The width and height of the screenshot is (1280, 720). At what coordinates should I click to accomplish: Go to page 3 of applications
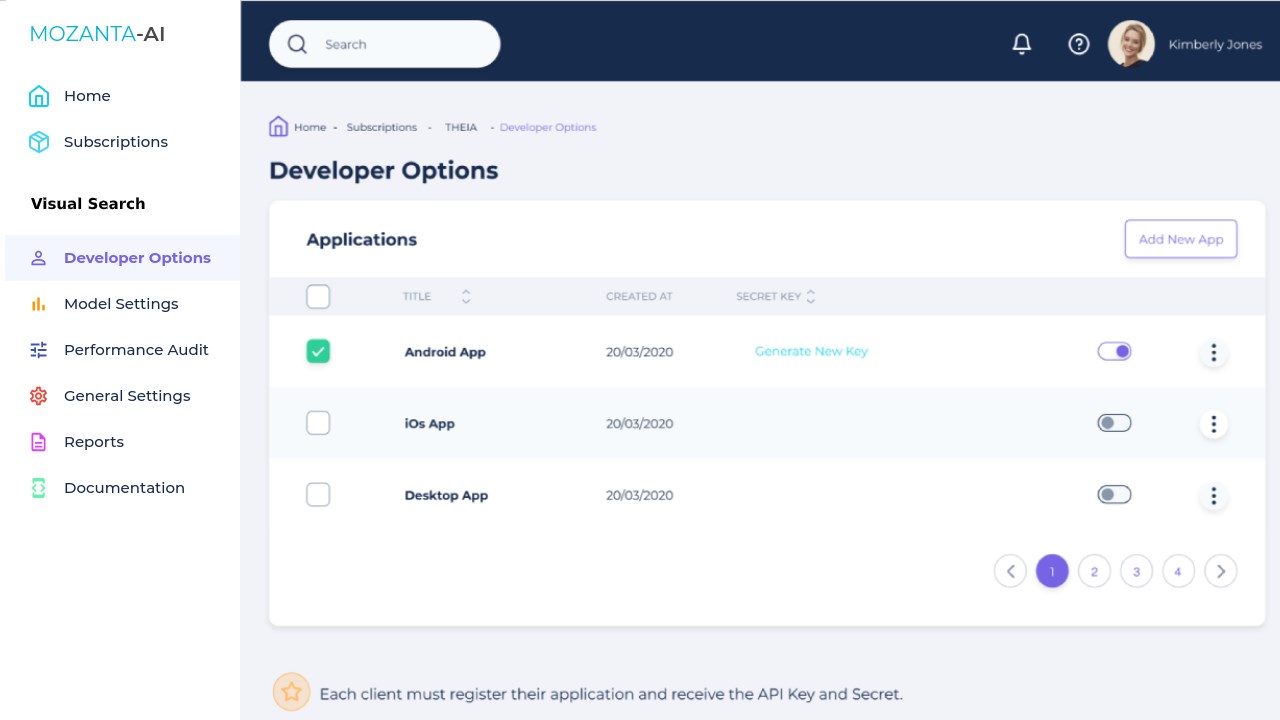[x=1136, y=572]
